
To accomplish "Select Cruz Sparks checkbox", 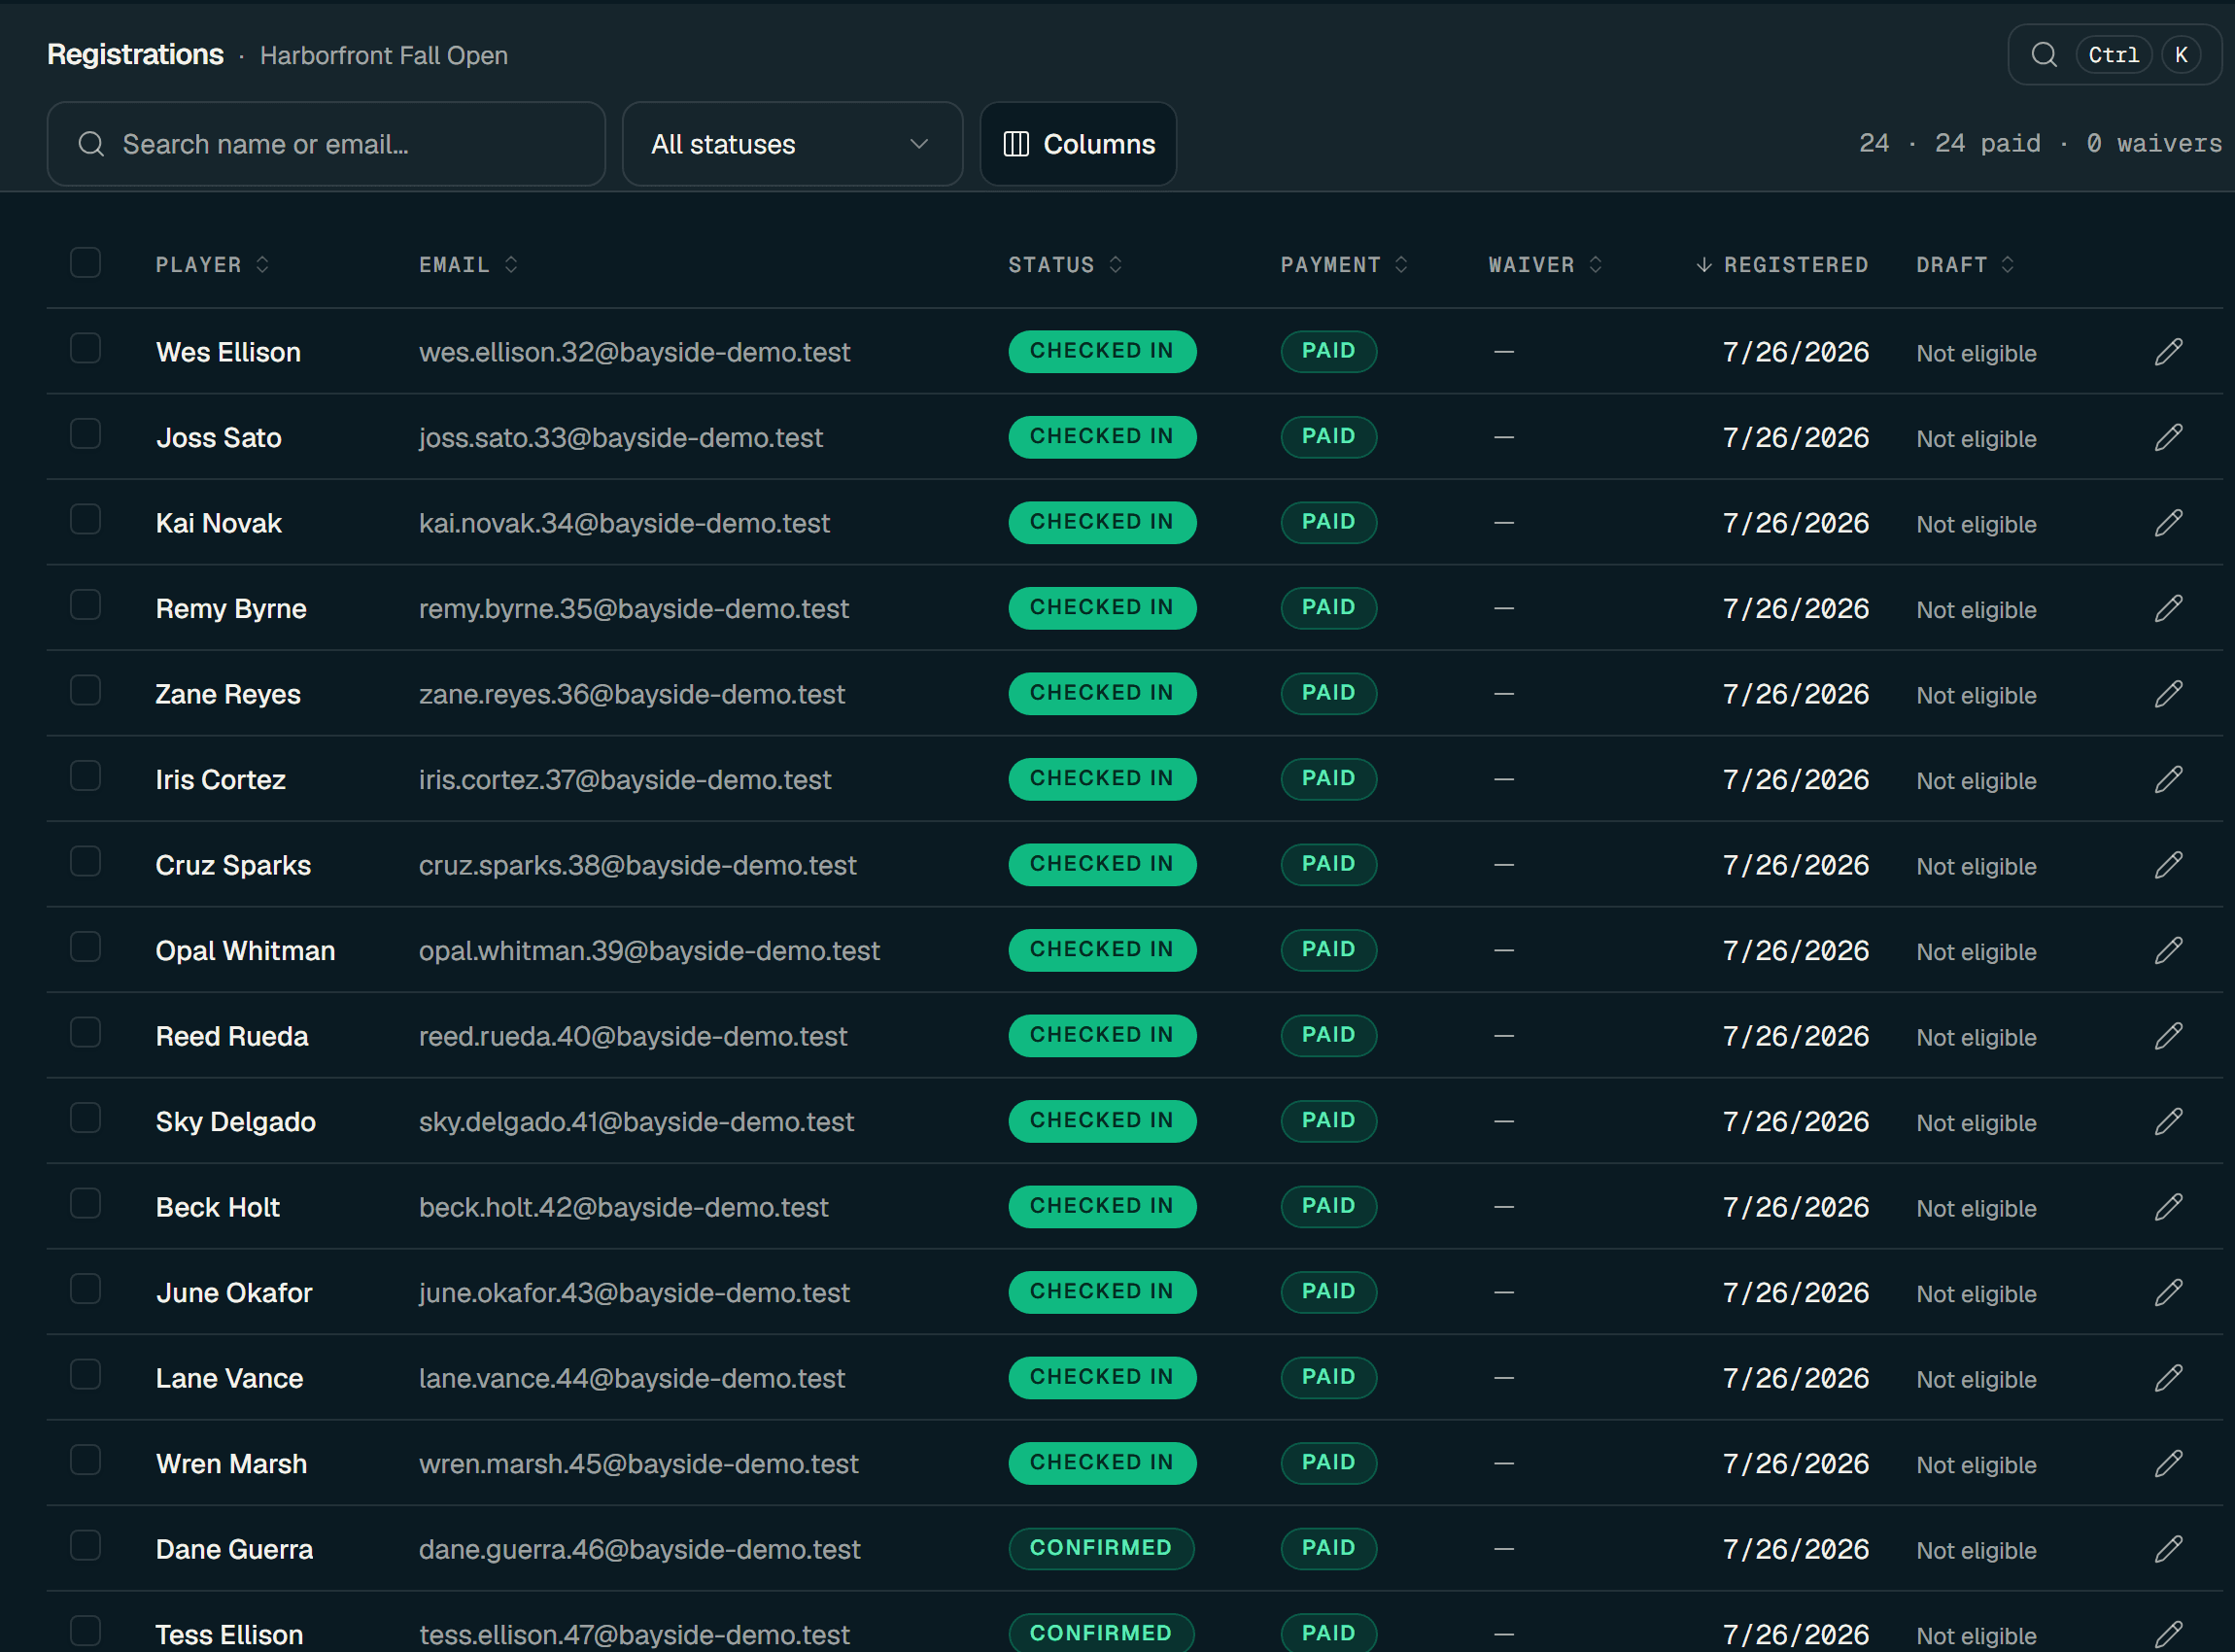I will point(86,862).
